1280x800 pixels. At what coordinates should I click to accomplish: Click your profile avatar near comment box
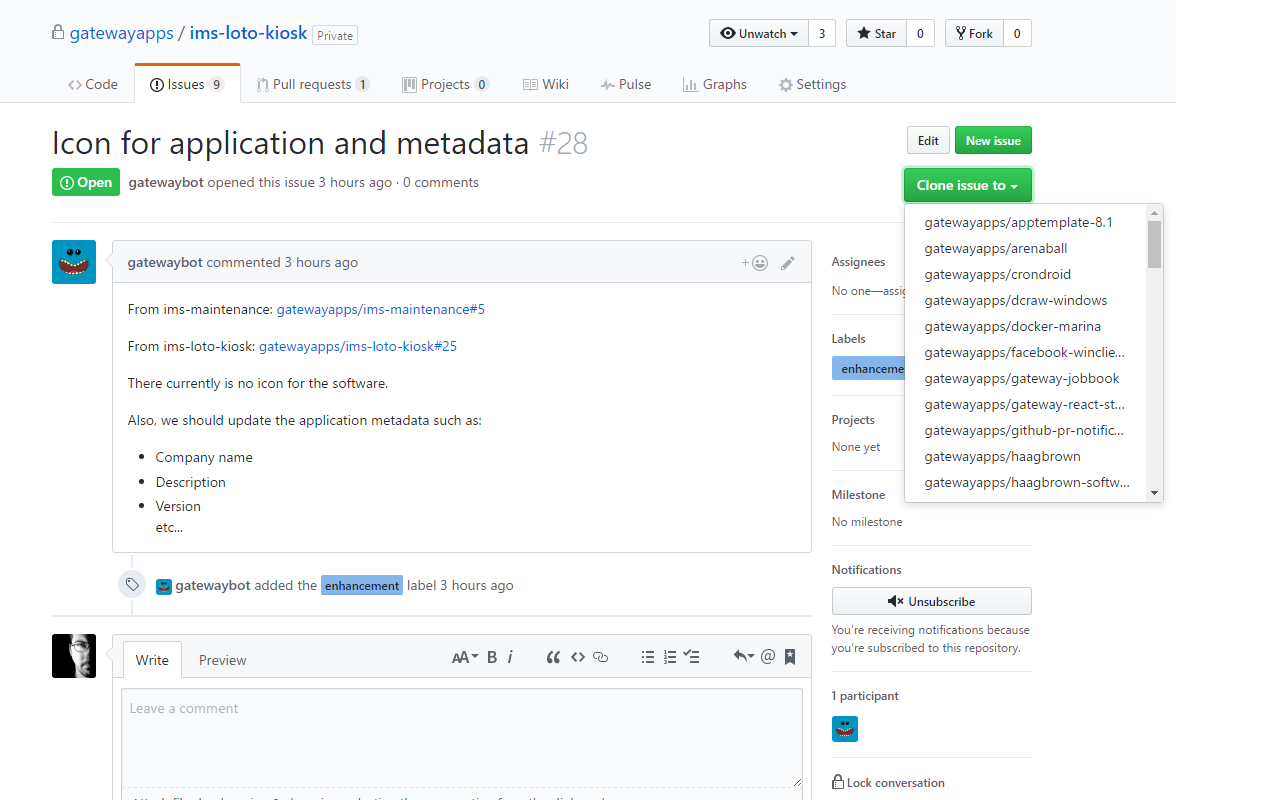coord(74,656)
